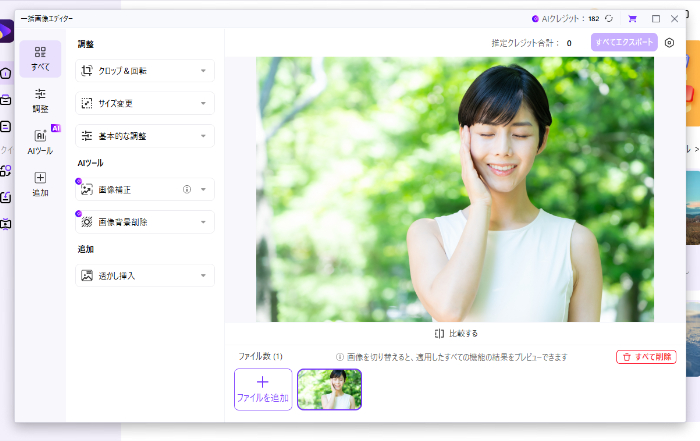Open the 追加 sidebar tab
Screen dimensions: 700x441
point(40,184)
